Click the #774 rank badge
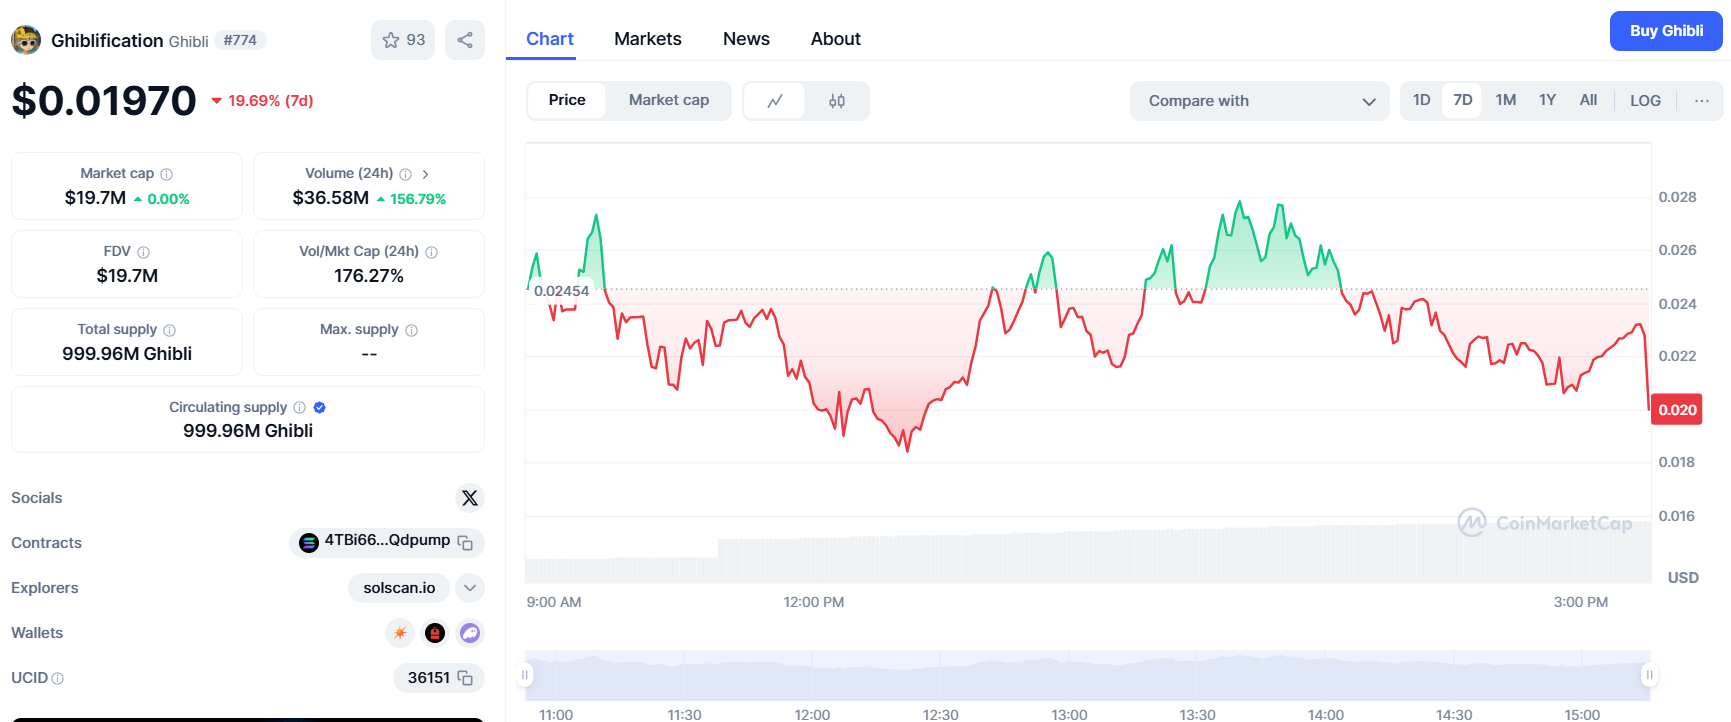Image resolution: width=1731 pixels, height=722 pixels. point(240,40)
